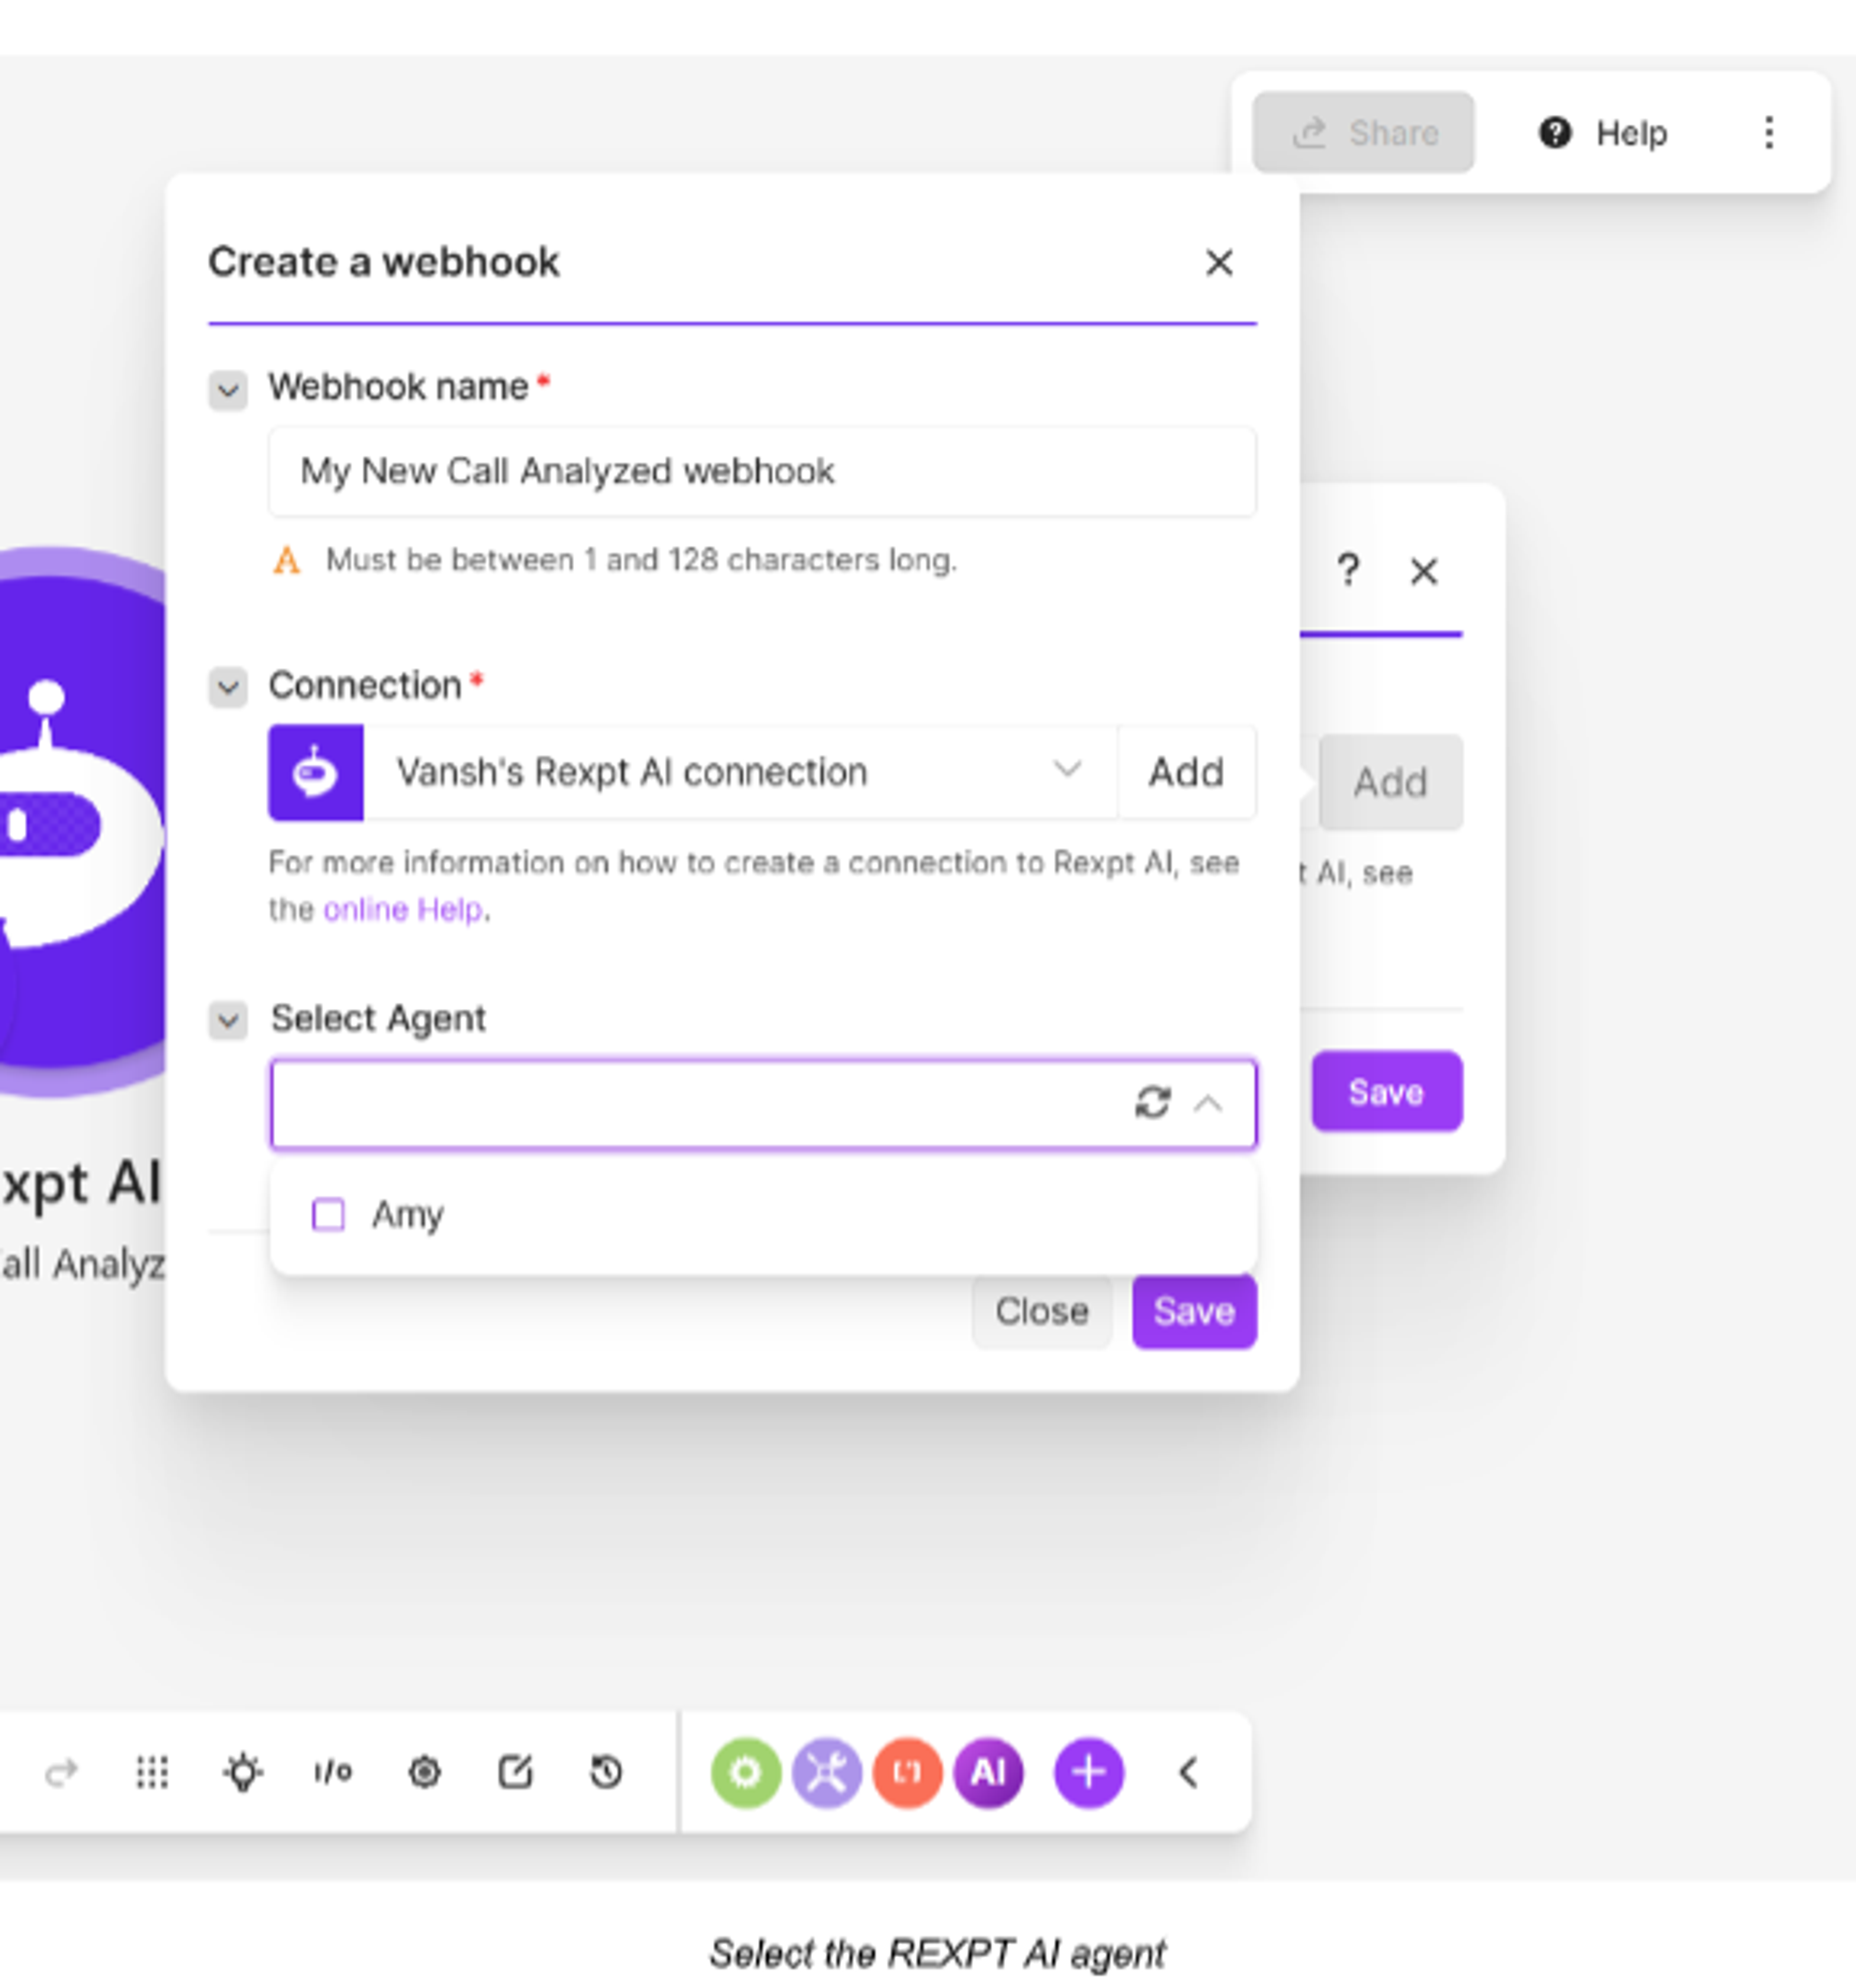
Task: Click the Rexpt AI connection logo icon
Action: click(x=316, y=773)
